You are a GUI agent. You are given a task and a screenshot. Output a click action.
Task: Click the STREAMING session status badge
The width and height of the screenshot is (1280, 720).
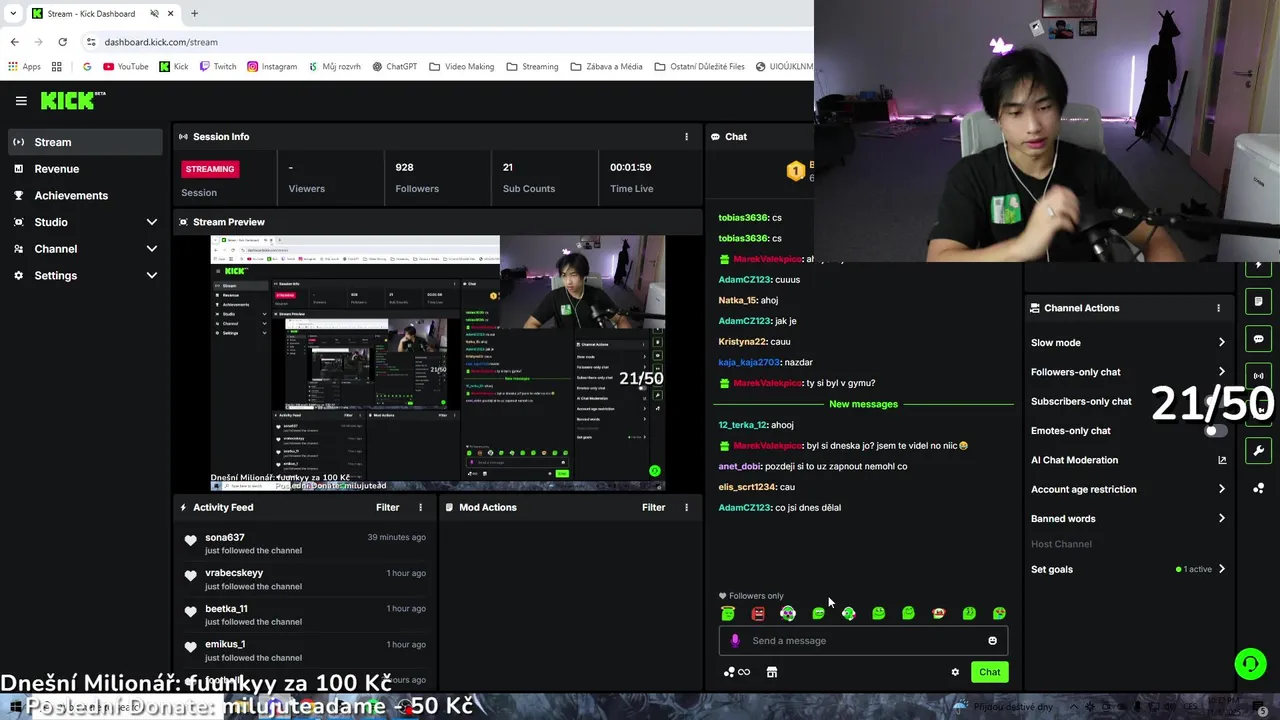point(210,169)
